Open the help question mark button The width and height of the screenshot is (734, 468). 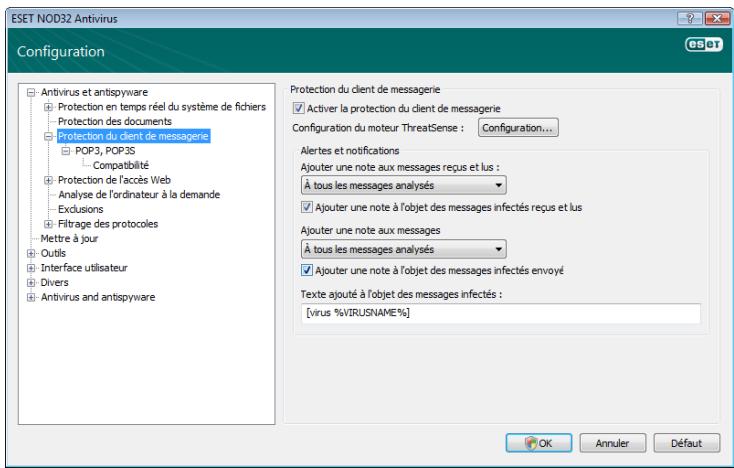point(690,18)
